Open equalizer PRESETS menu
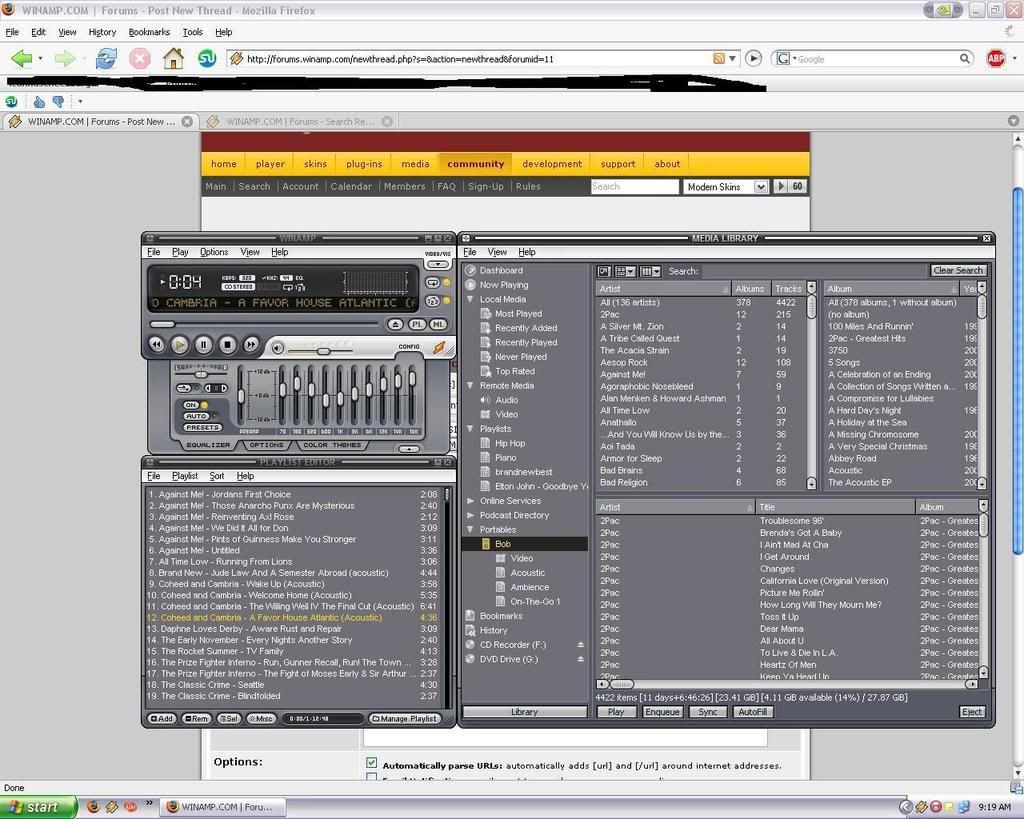Viewport: 1024px width, 819px height. (202, 428)
